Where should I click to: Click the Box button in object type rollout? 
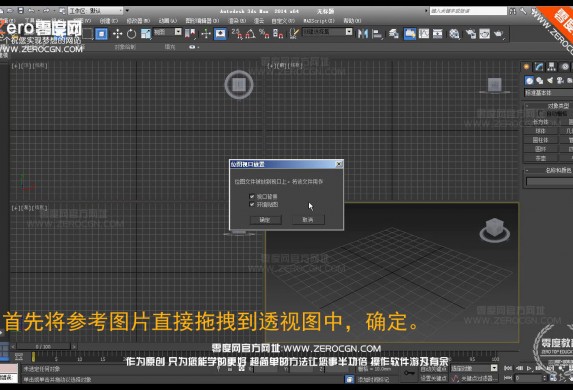coord(540,122)
